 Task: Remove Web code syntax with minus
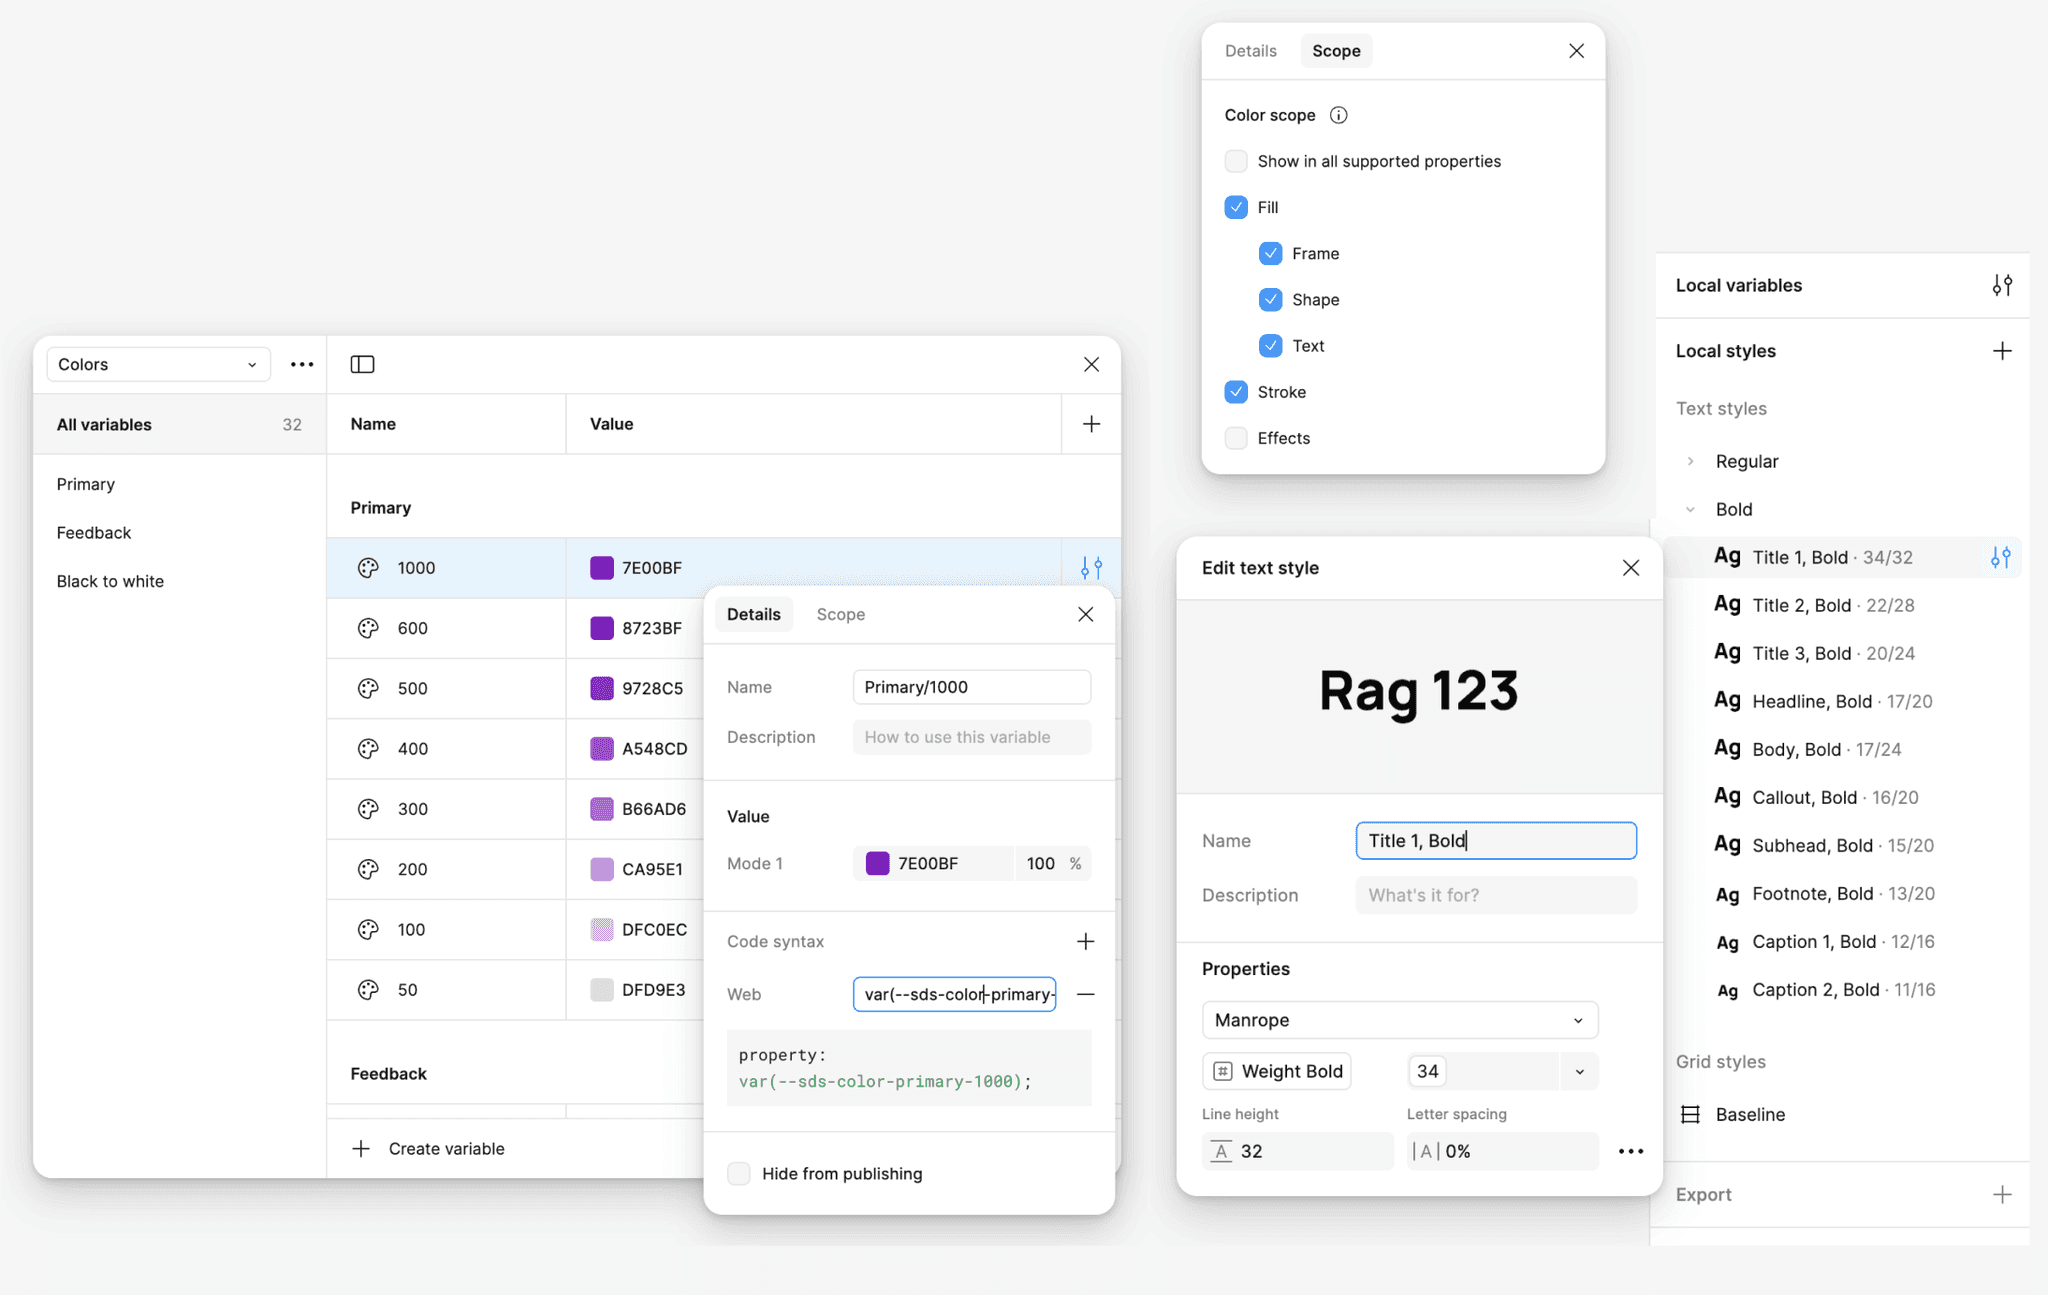[x=1085, y=994]
